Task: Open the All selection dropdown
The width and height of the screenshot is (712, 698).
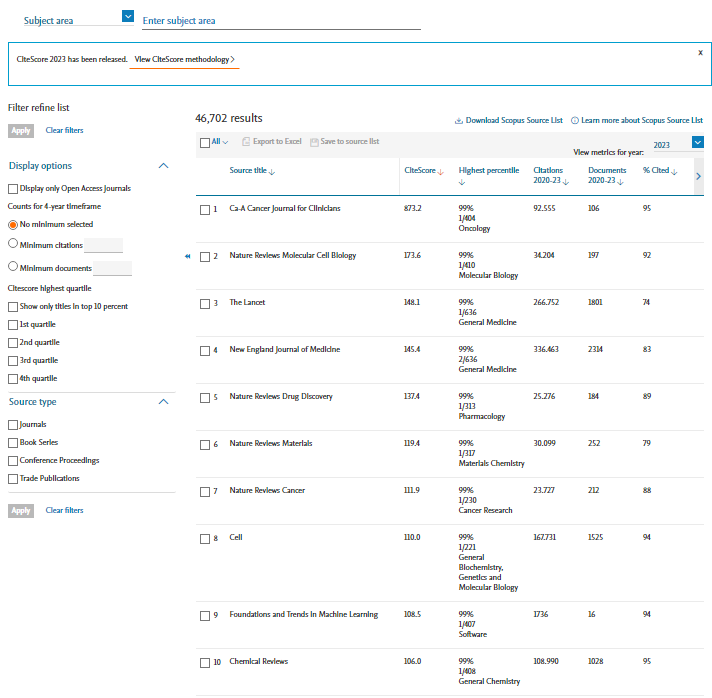Action: [x=220, y=142]
